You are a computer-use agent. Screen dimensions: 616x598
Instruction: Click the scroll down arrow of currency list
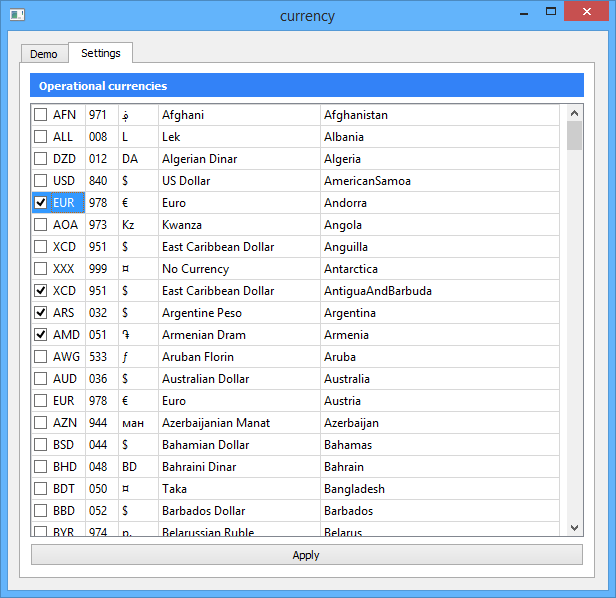click(x=574, y=528)
